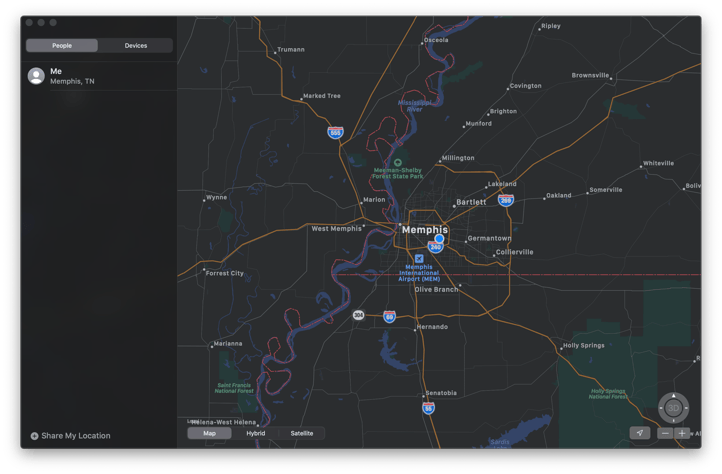Click Share My Location link
Screen dimensions: 722x474
pyautogui.click(x=76, y=436)
